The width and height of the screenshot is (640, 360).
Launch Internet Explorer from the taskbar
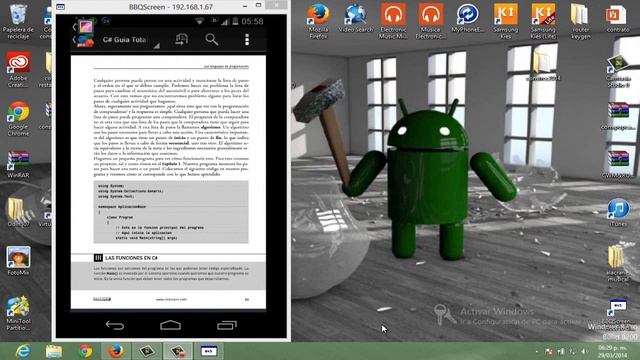tap(23, 351)
